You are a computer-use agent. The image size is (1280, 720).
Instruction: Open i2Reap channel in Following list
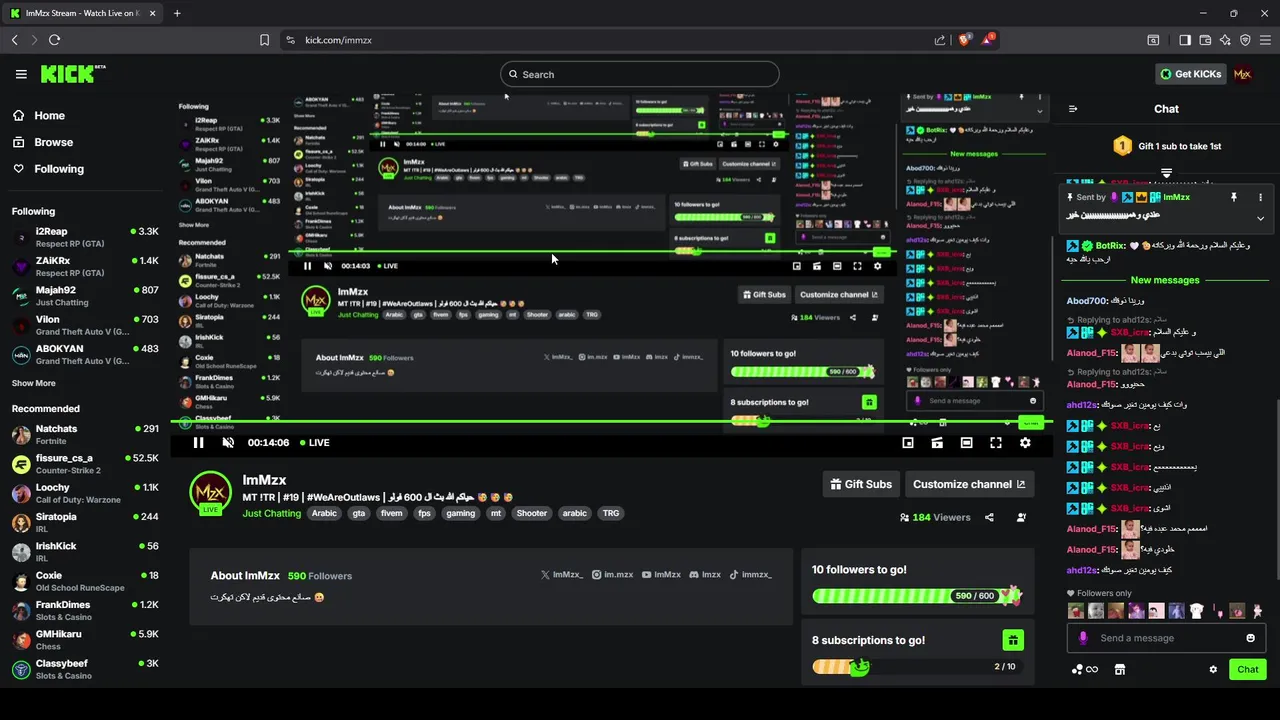click(85, 237)
